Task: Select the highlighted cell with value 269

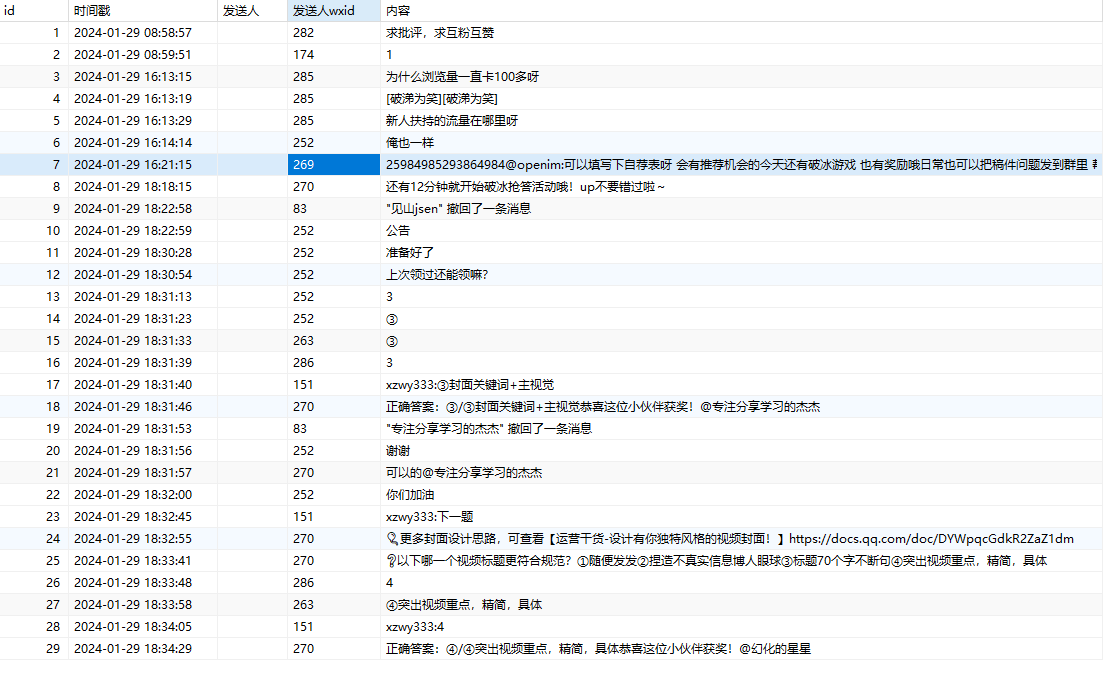Action: pos(333,165)
